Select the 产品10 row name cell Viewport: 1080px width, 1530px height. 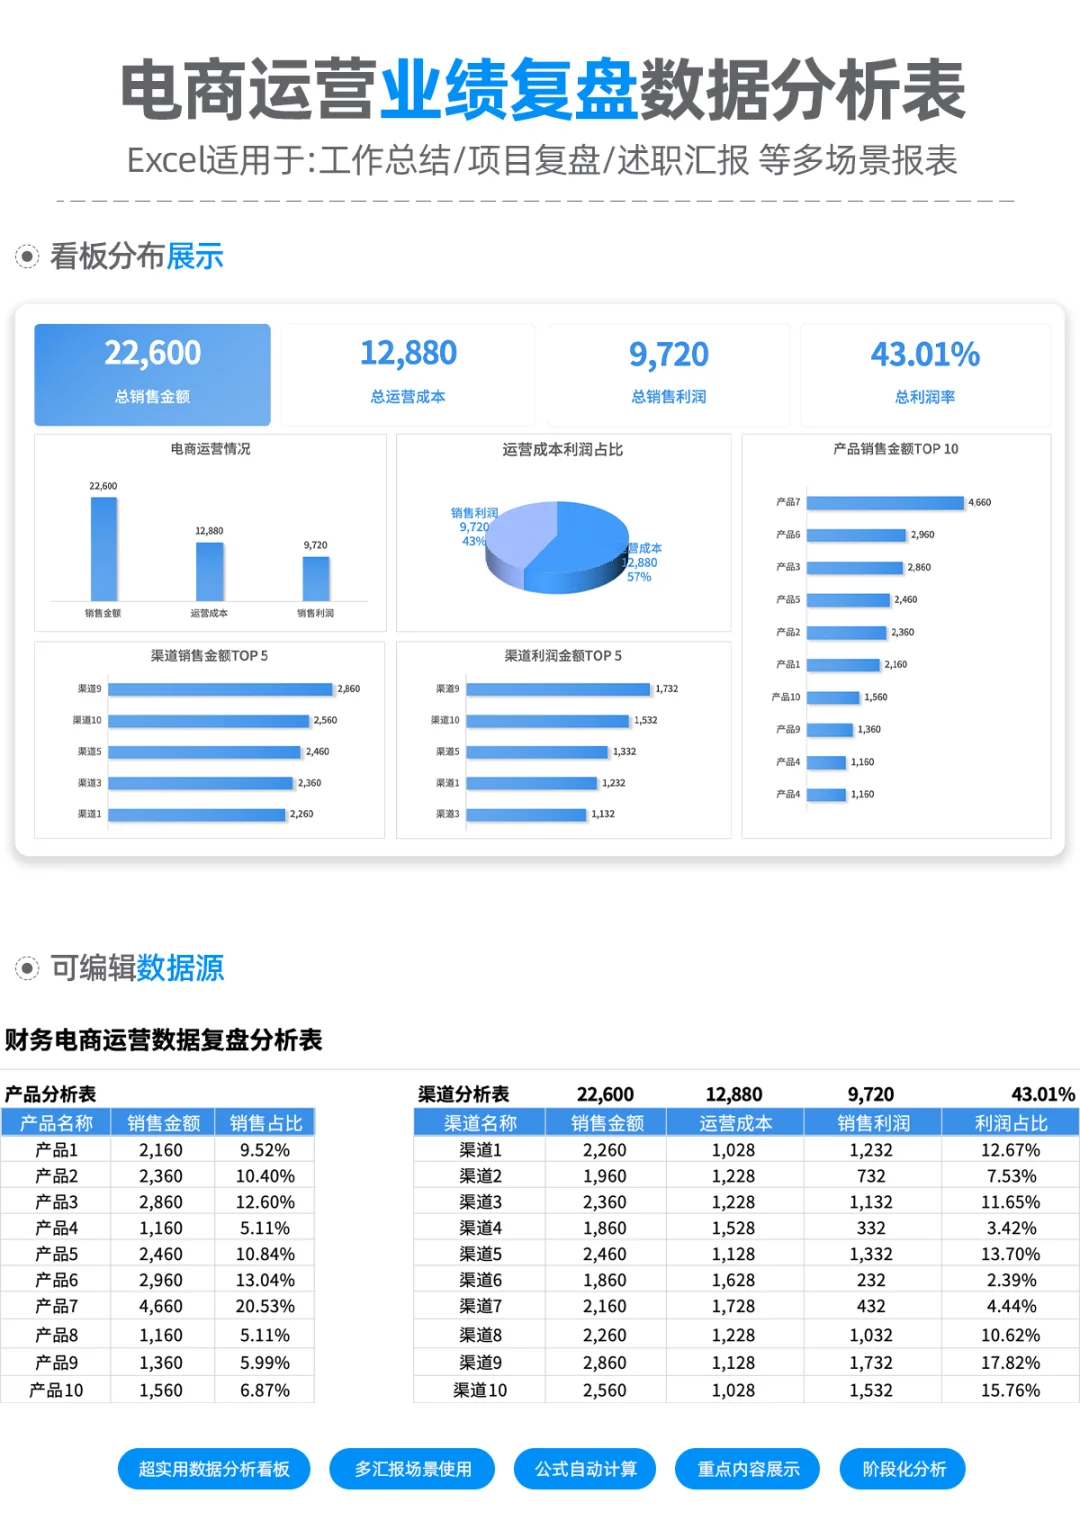click(56, 1390)
